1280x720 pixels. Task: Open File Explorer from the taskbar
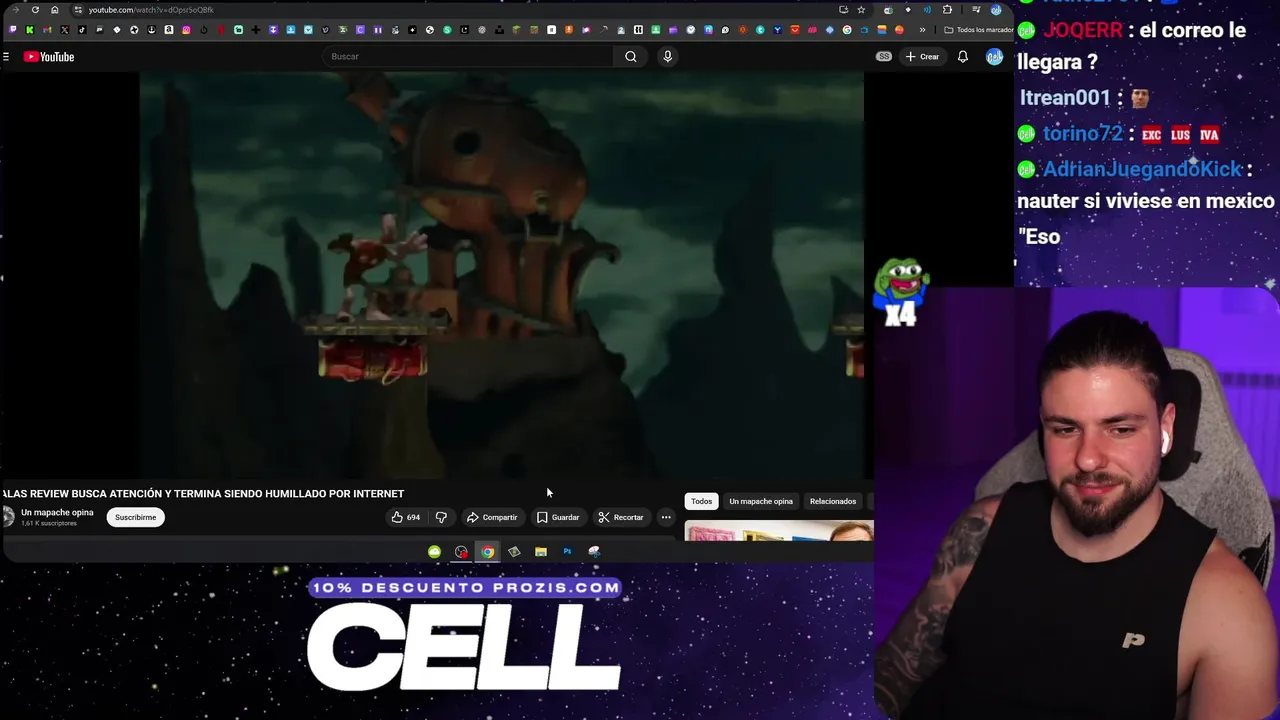coord(541,551)
